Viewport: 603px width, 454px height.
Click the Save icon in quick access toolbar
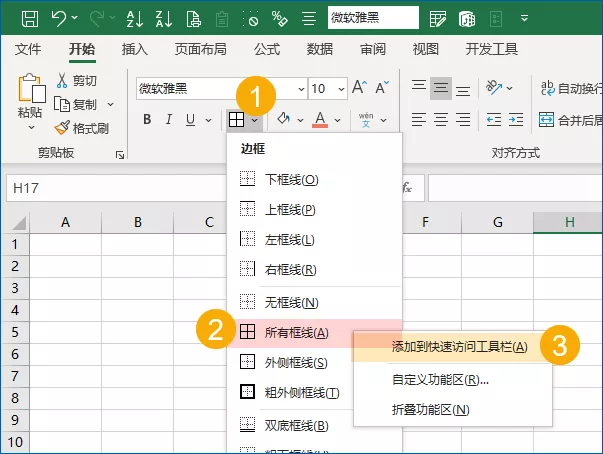30,18
